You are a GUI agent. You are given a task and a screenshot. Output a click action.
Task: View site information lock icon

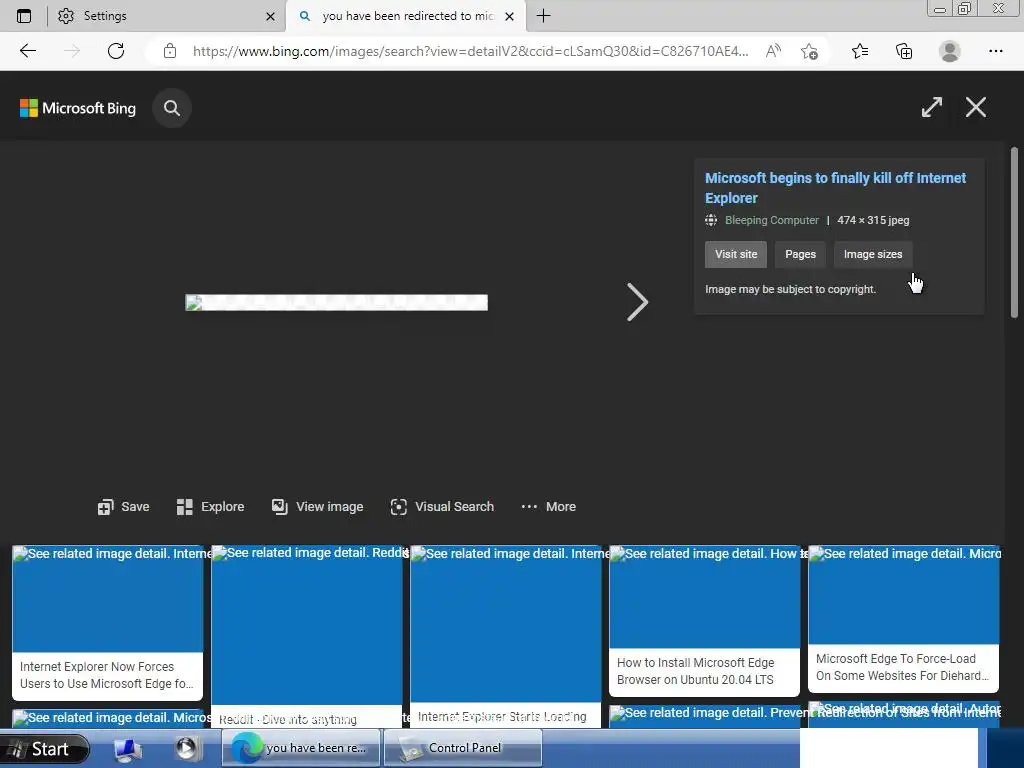tap(170, 51)
